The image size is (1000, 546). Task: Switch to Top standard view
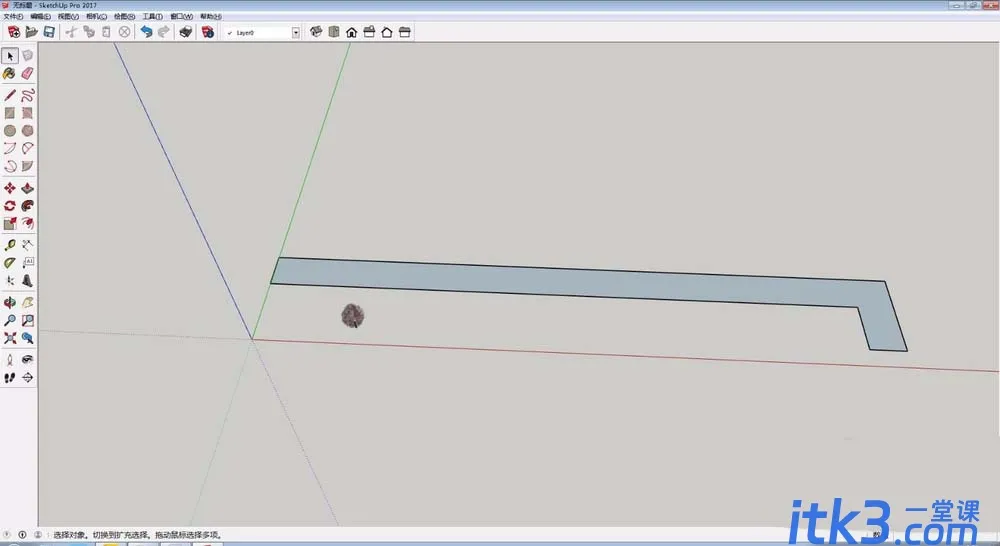[x=334, y=32]
